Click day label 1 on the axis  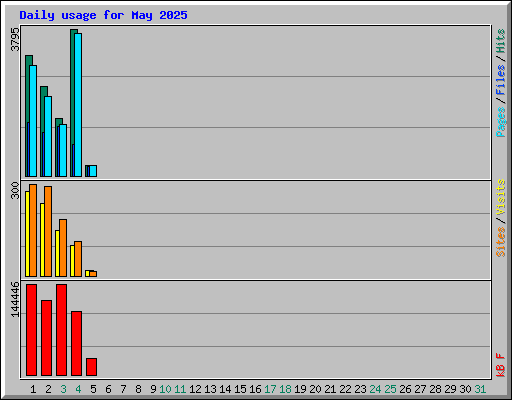[33, 389]
